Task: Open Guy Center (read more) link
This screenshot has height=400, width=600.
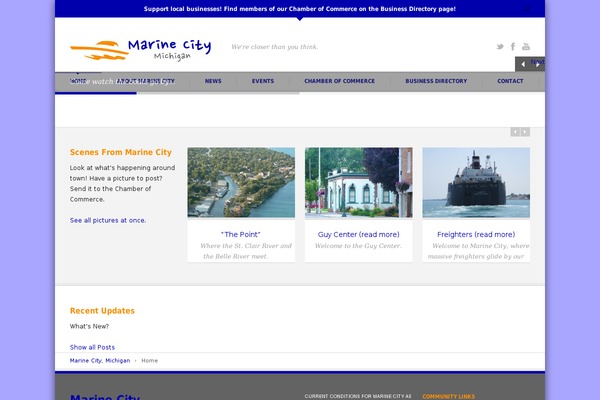Action: pos(359,234)
